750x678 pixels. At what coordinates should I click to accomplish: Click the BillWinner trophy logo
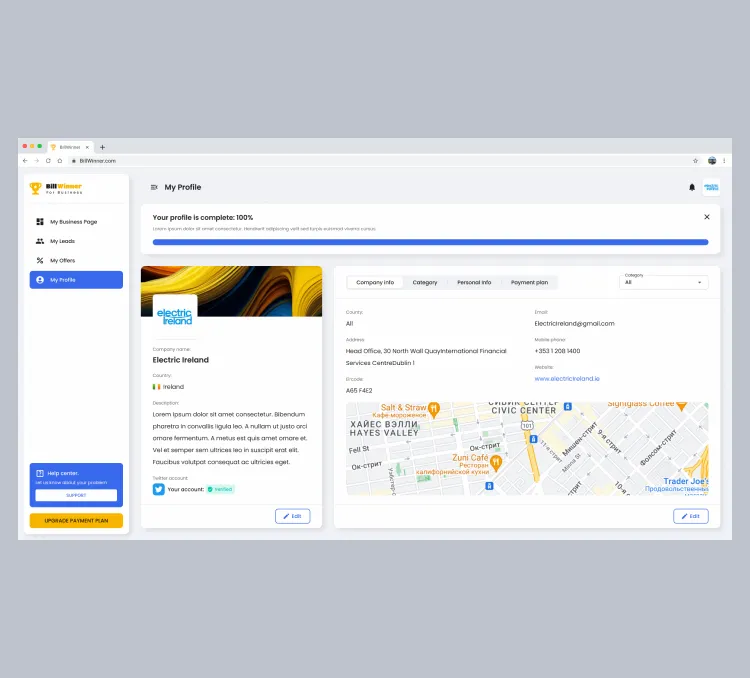36,188
